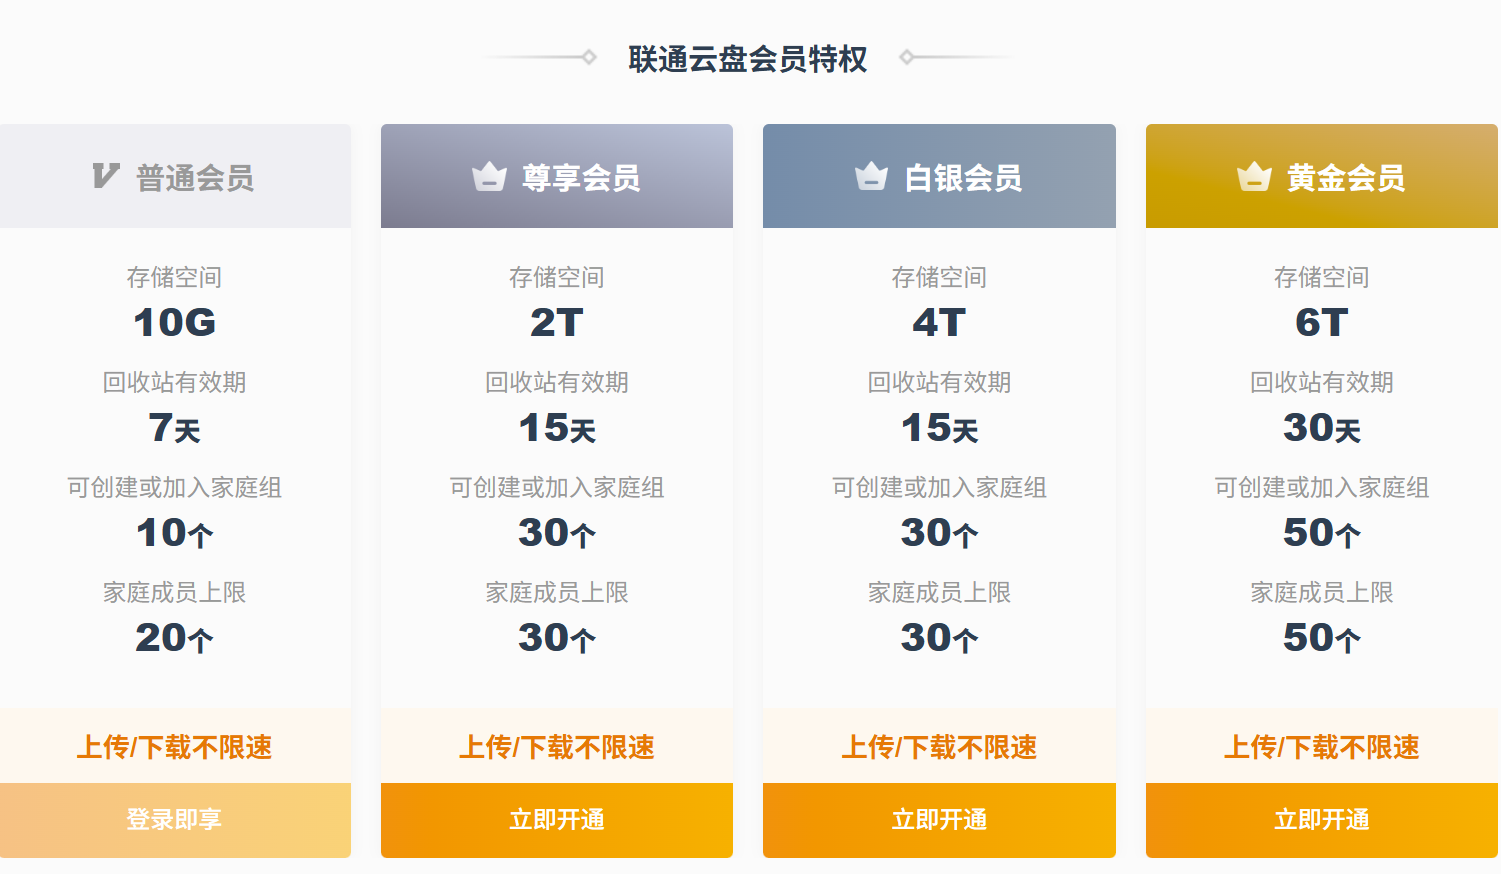Click 立即开通 under 黄金会员

1321,820
